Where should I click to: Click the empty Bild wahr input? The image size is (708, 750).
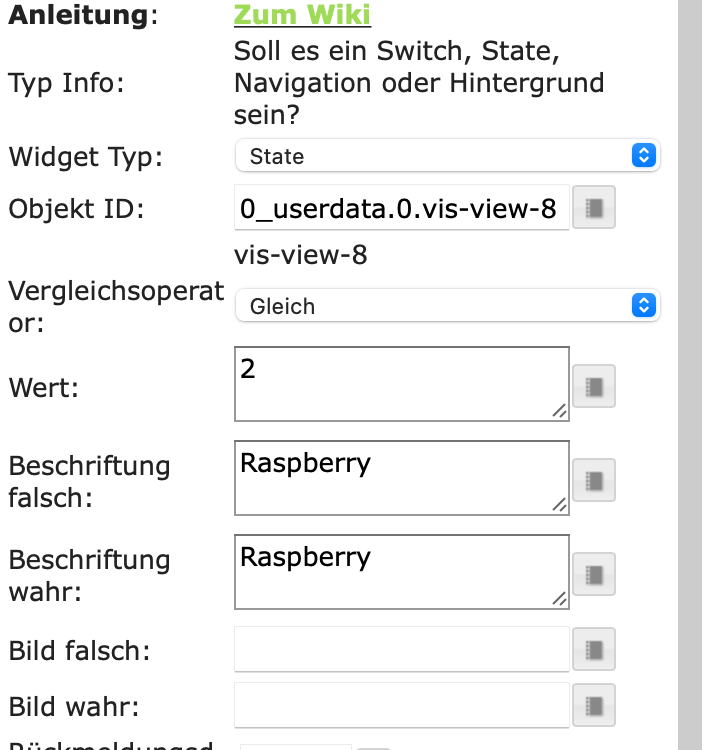click(x=401, y=705)
